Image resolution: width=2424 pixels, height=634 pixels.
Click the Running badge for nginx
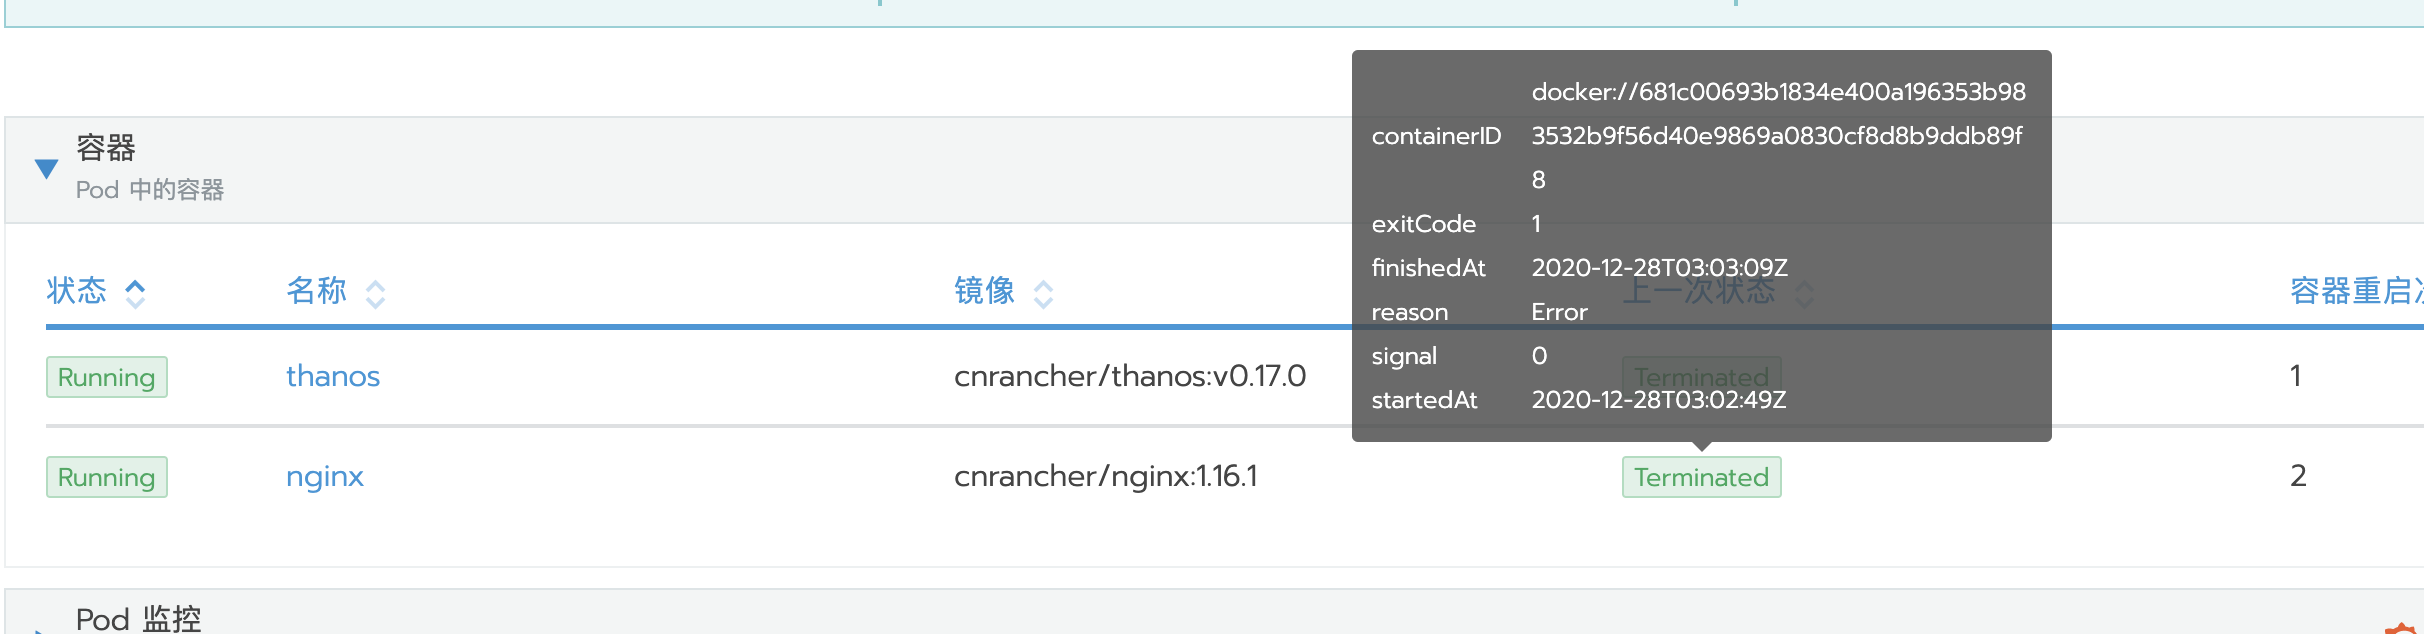coord(107,477)
